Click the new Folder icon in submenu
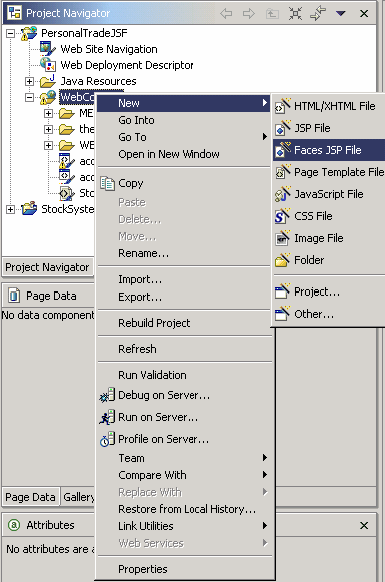 [x=283, y=260]
